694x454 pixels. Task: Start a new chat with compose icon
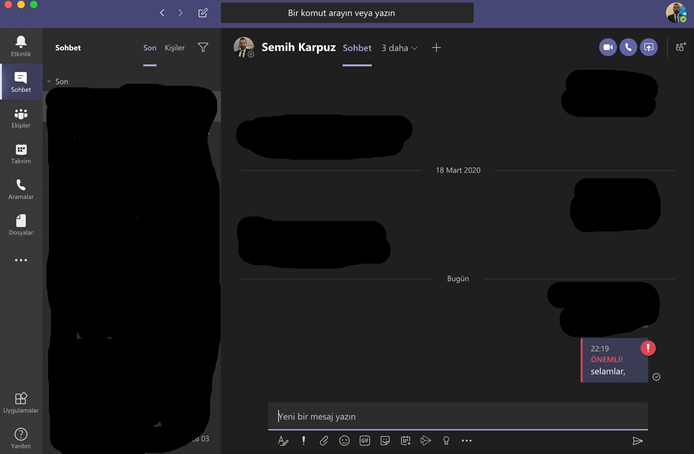[203, 13]
